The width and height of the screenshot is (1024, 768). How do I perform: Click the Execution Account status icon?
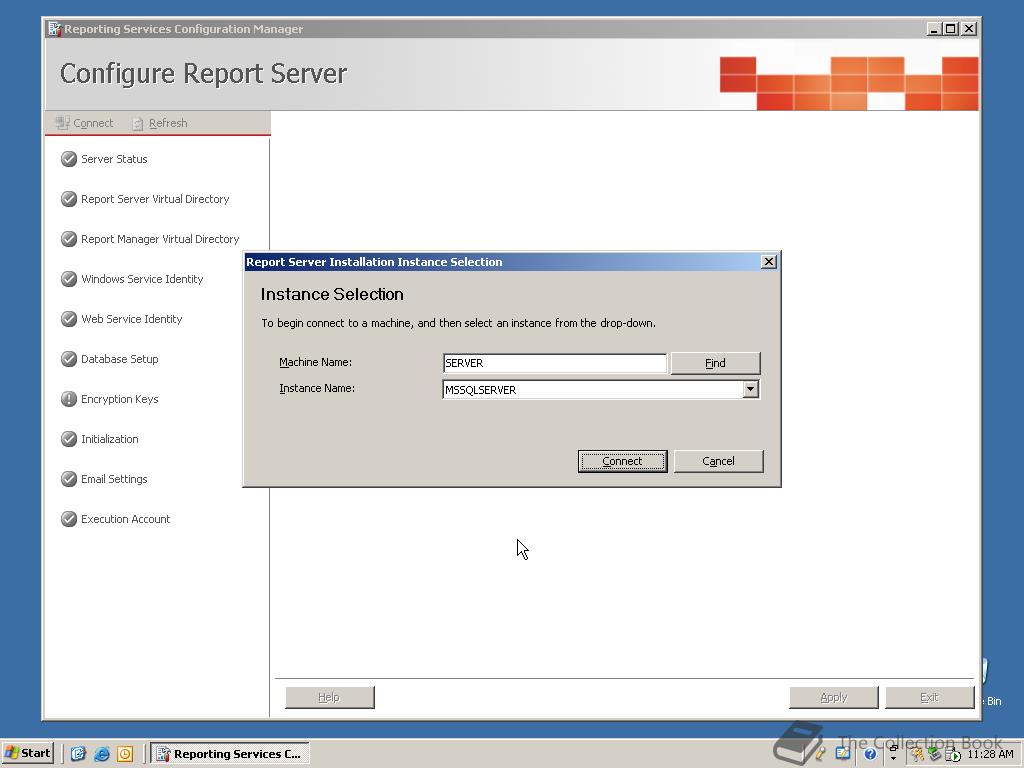click(x=69, y=519)
